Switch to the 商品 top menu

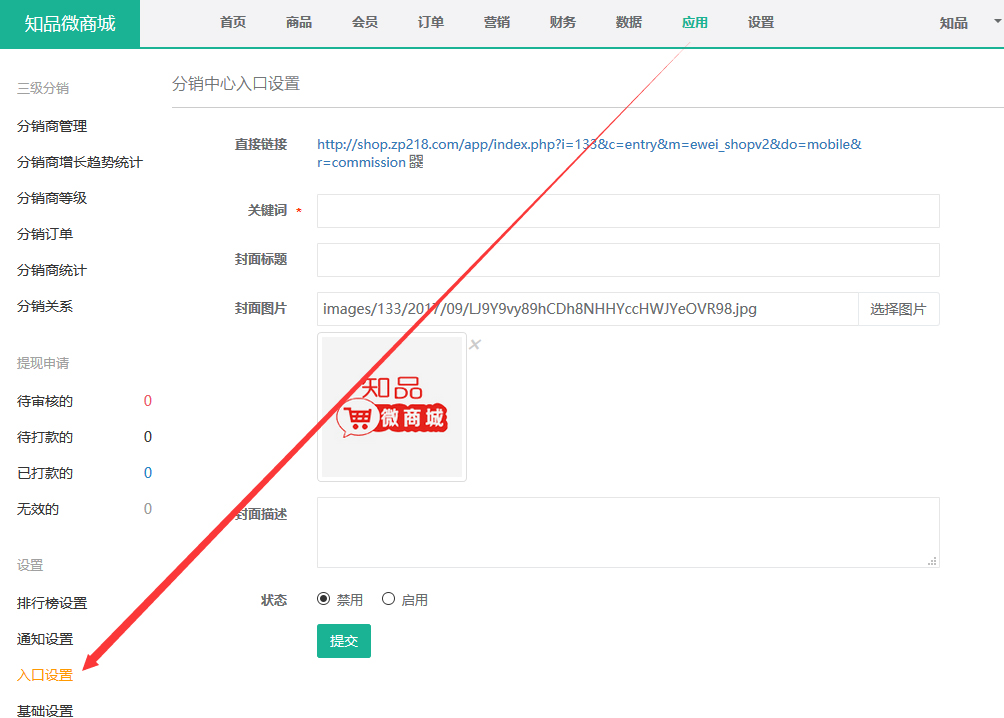coord(299,23)
